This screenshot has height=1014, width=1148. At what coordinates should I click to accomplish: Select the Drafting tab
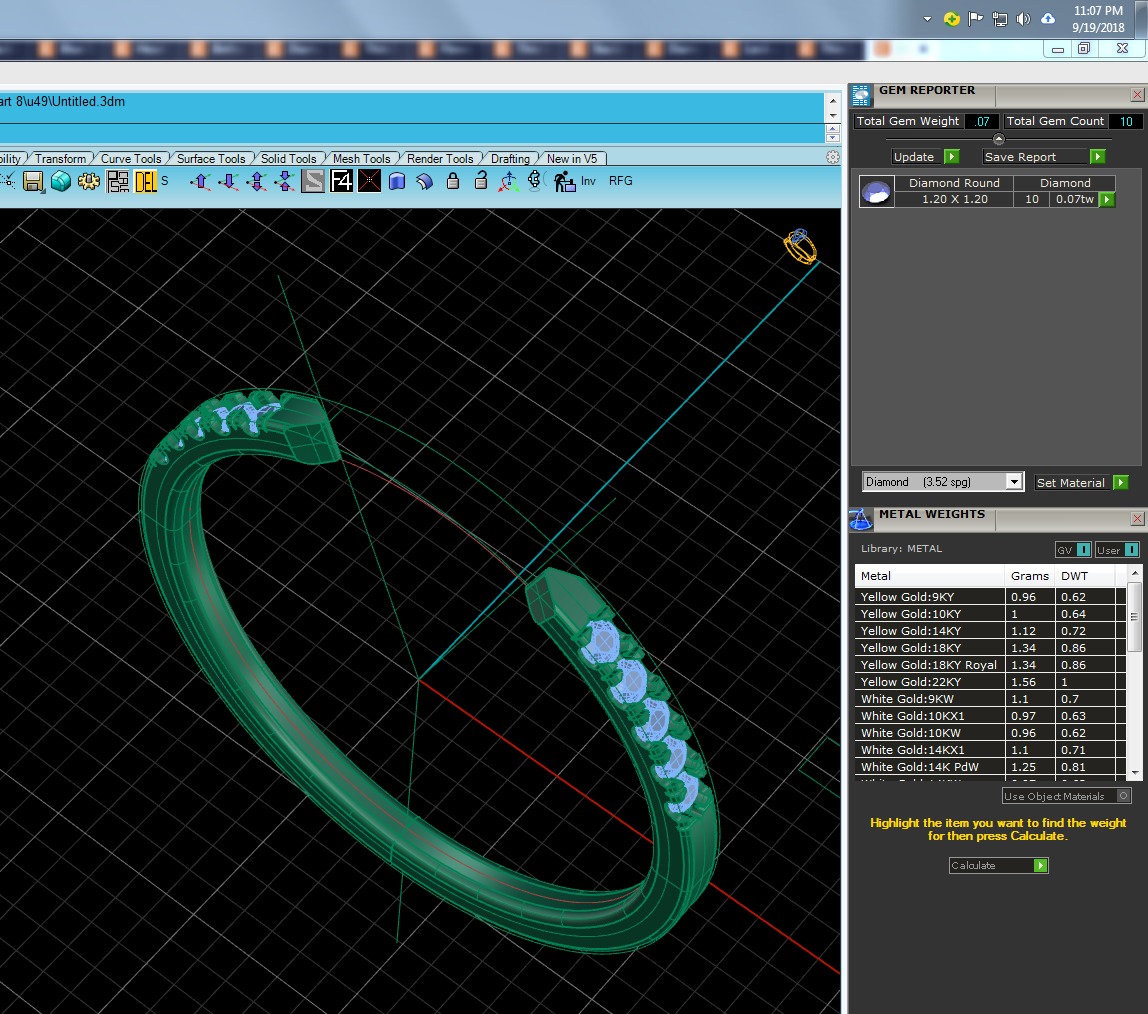click(x=510, y=159)
